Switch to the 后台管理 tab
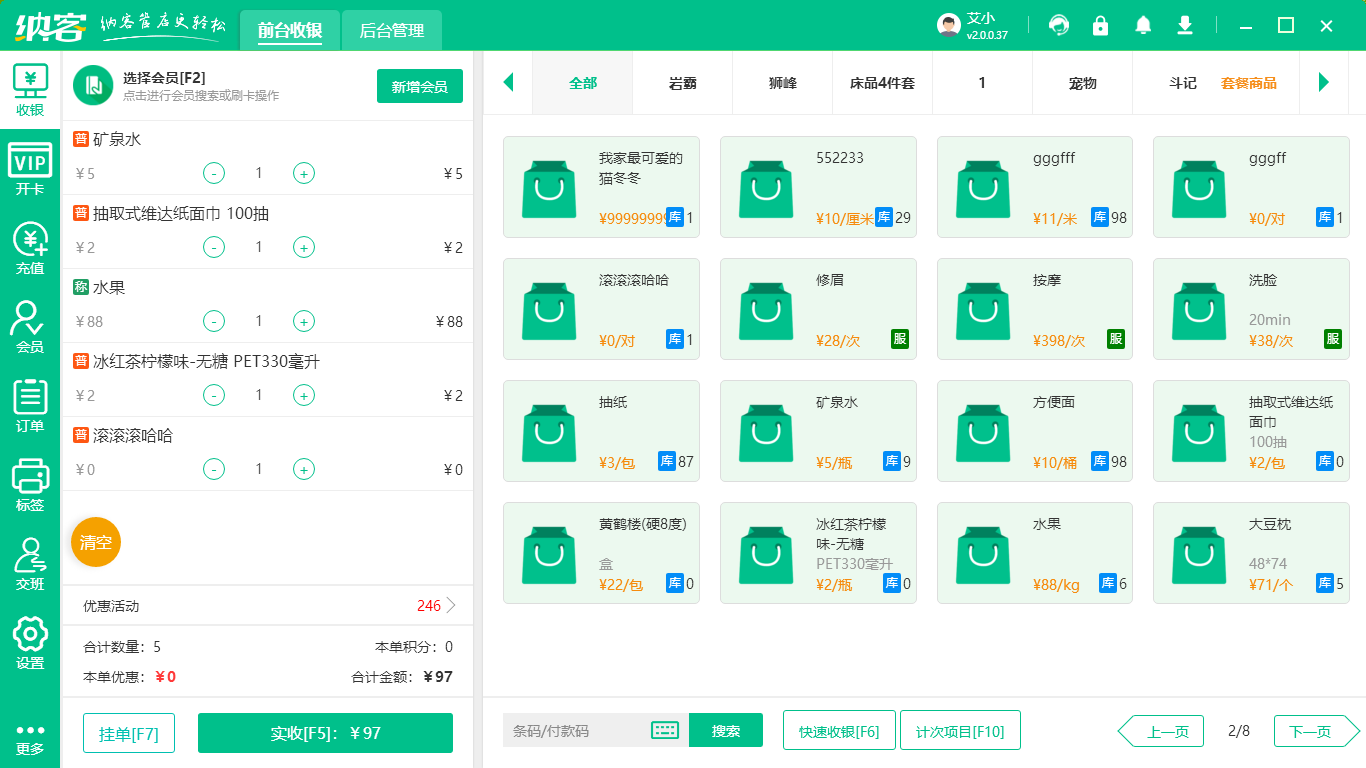The height and width of the screenshot is (768, 1366). point(390,31)
